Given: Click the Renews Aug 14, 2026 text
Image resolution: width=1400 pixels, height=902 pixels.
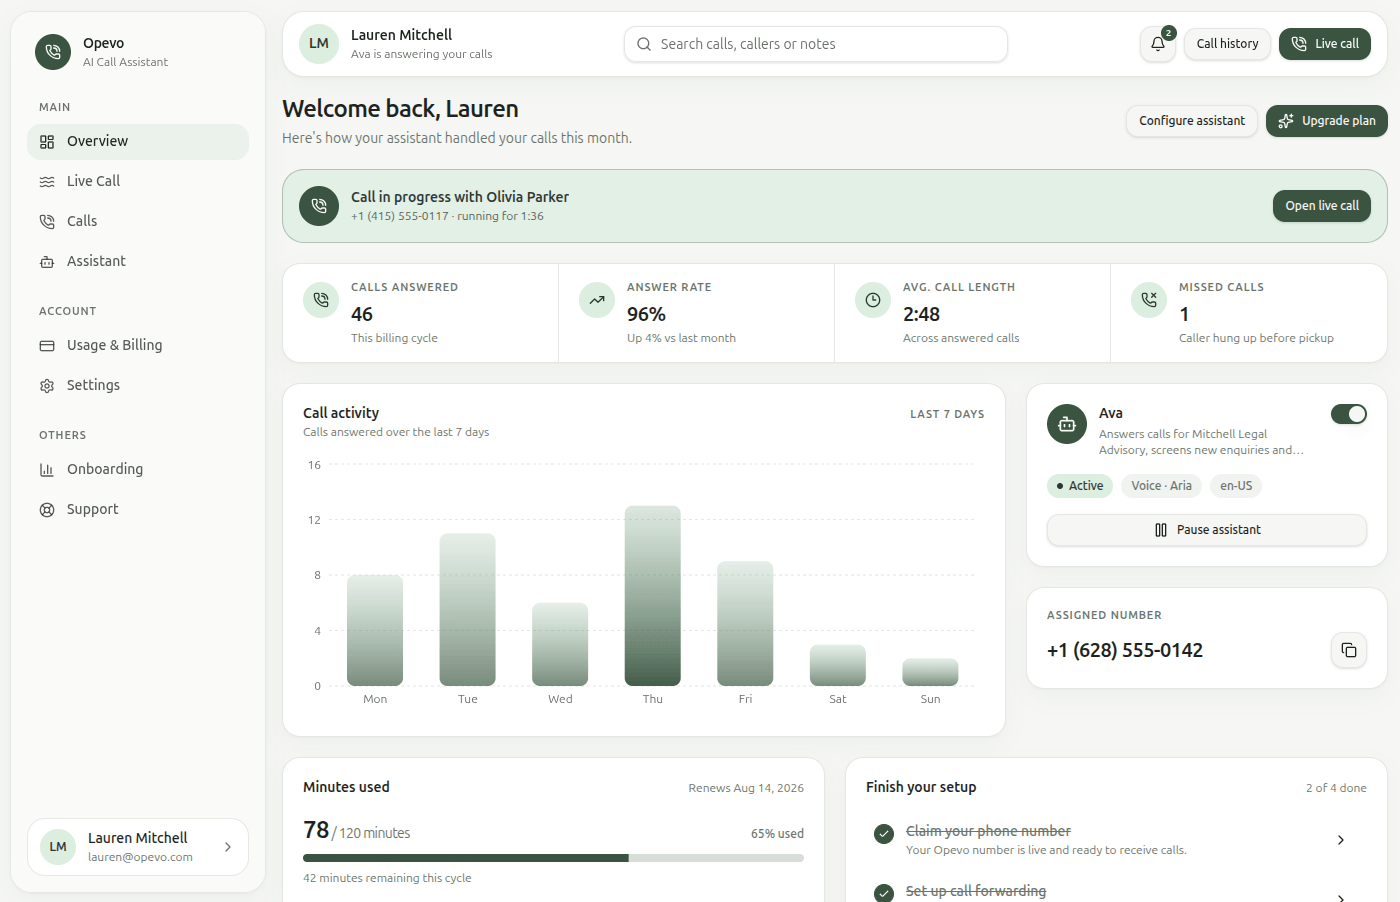Looking at the screenshot, I should 746,788.
